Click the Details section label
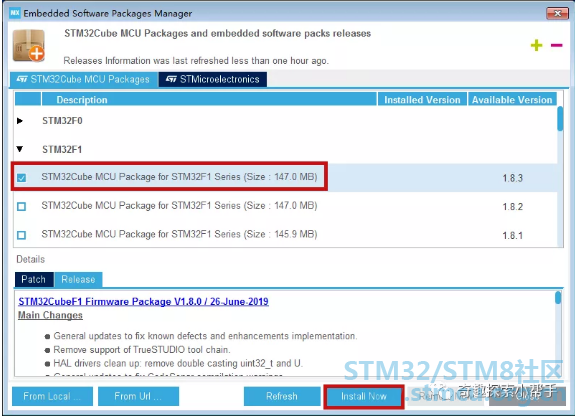The width and height of the screenshot is (575, 416). click(30, 259)
